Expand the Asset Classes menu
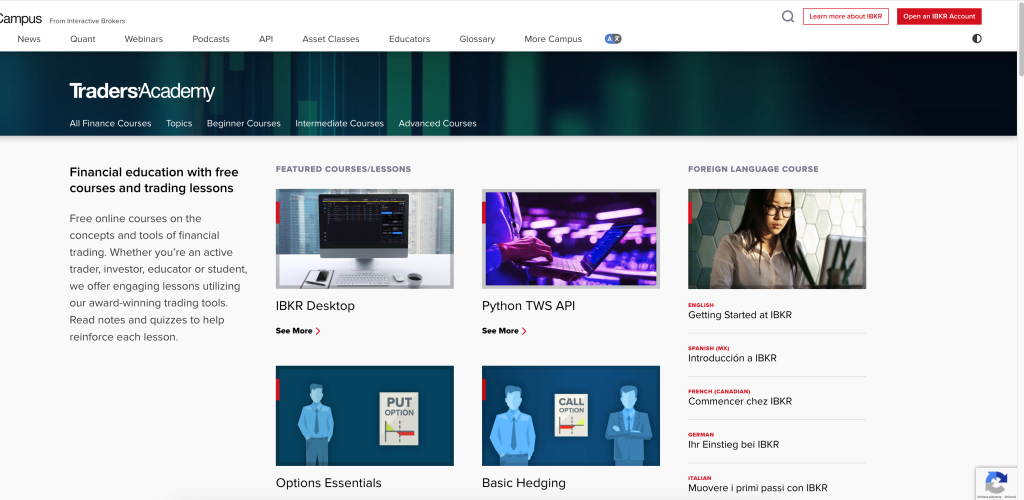This screenshot has height=500, width=1024. coord(330,39)
